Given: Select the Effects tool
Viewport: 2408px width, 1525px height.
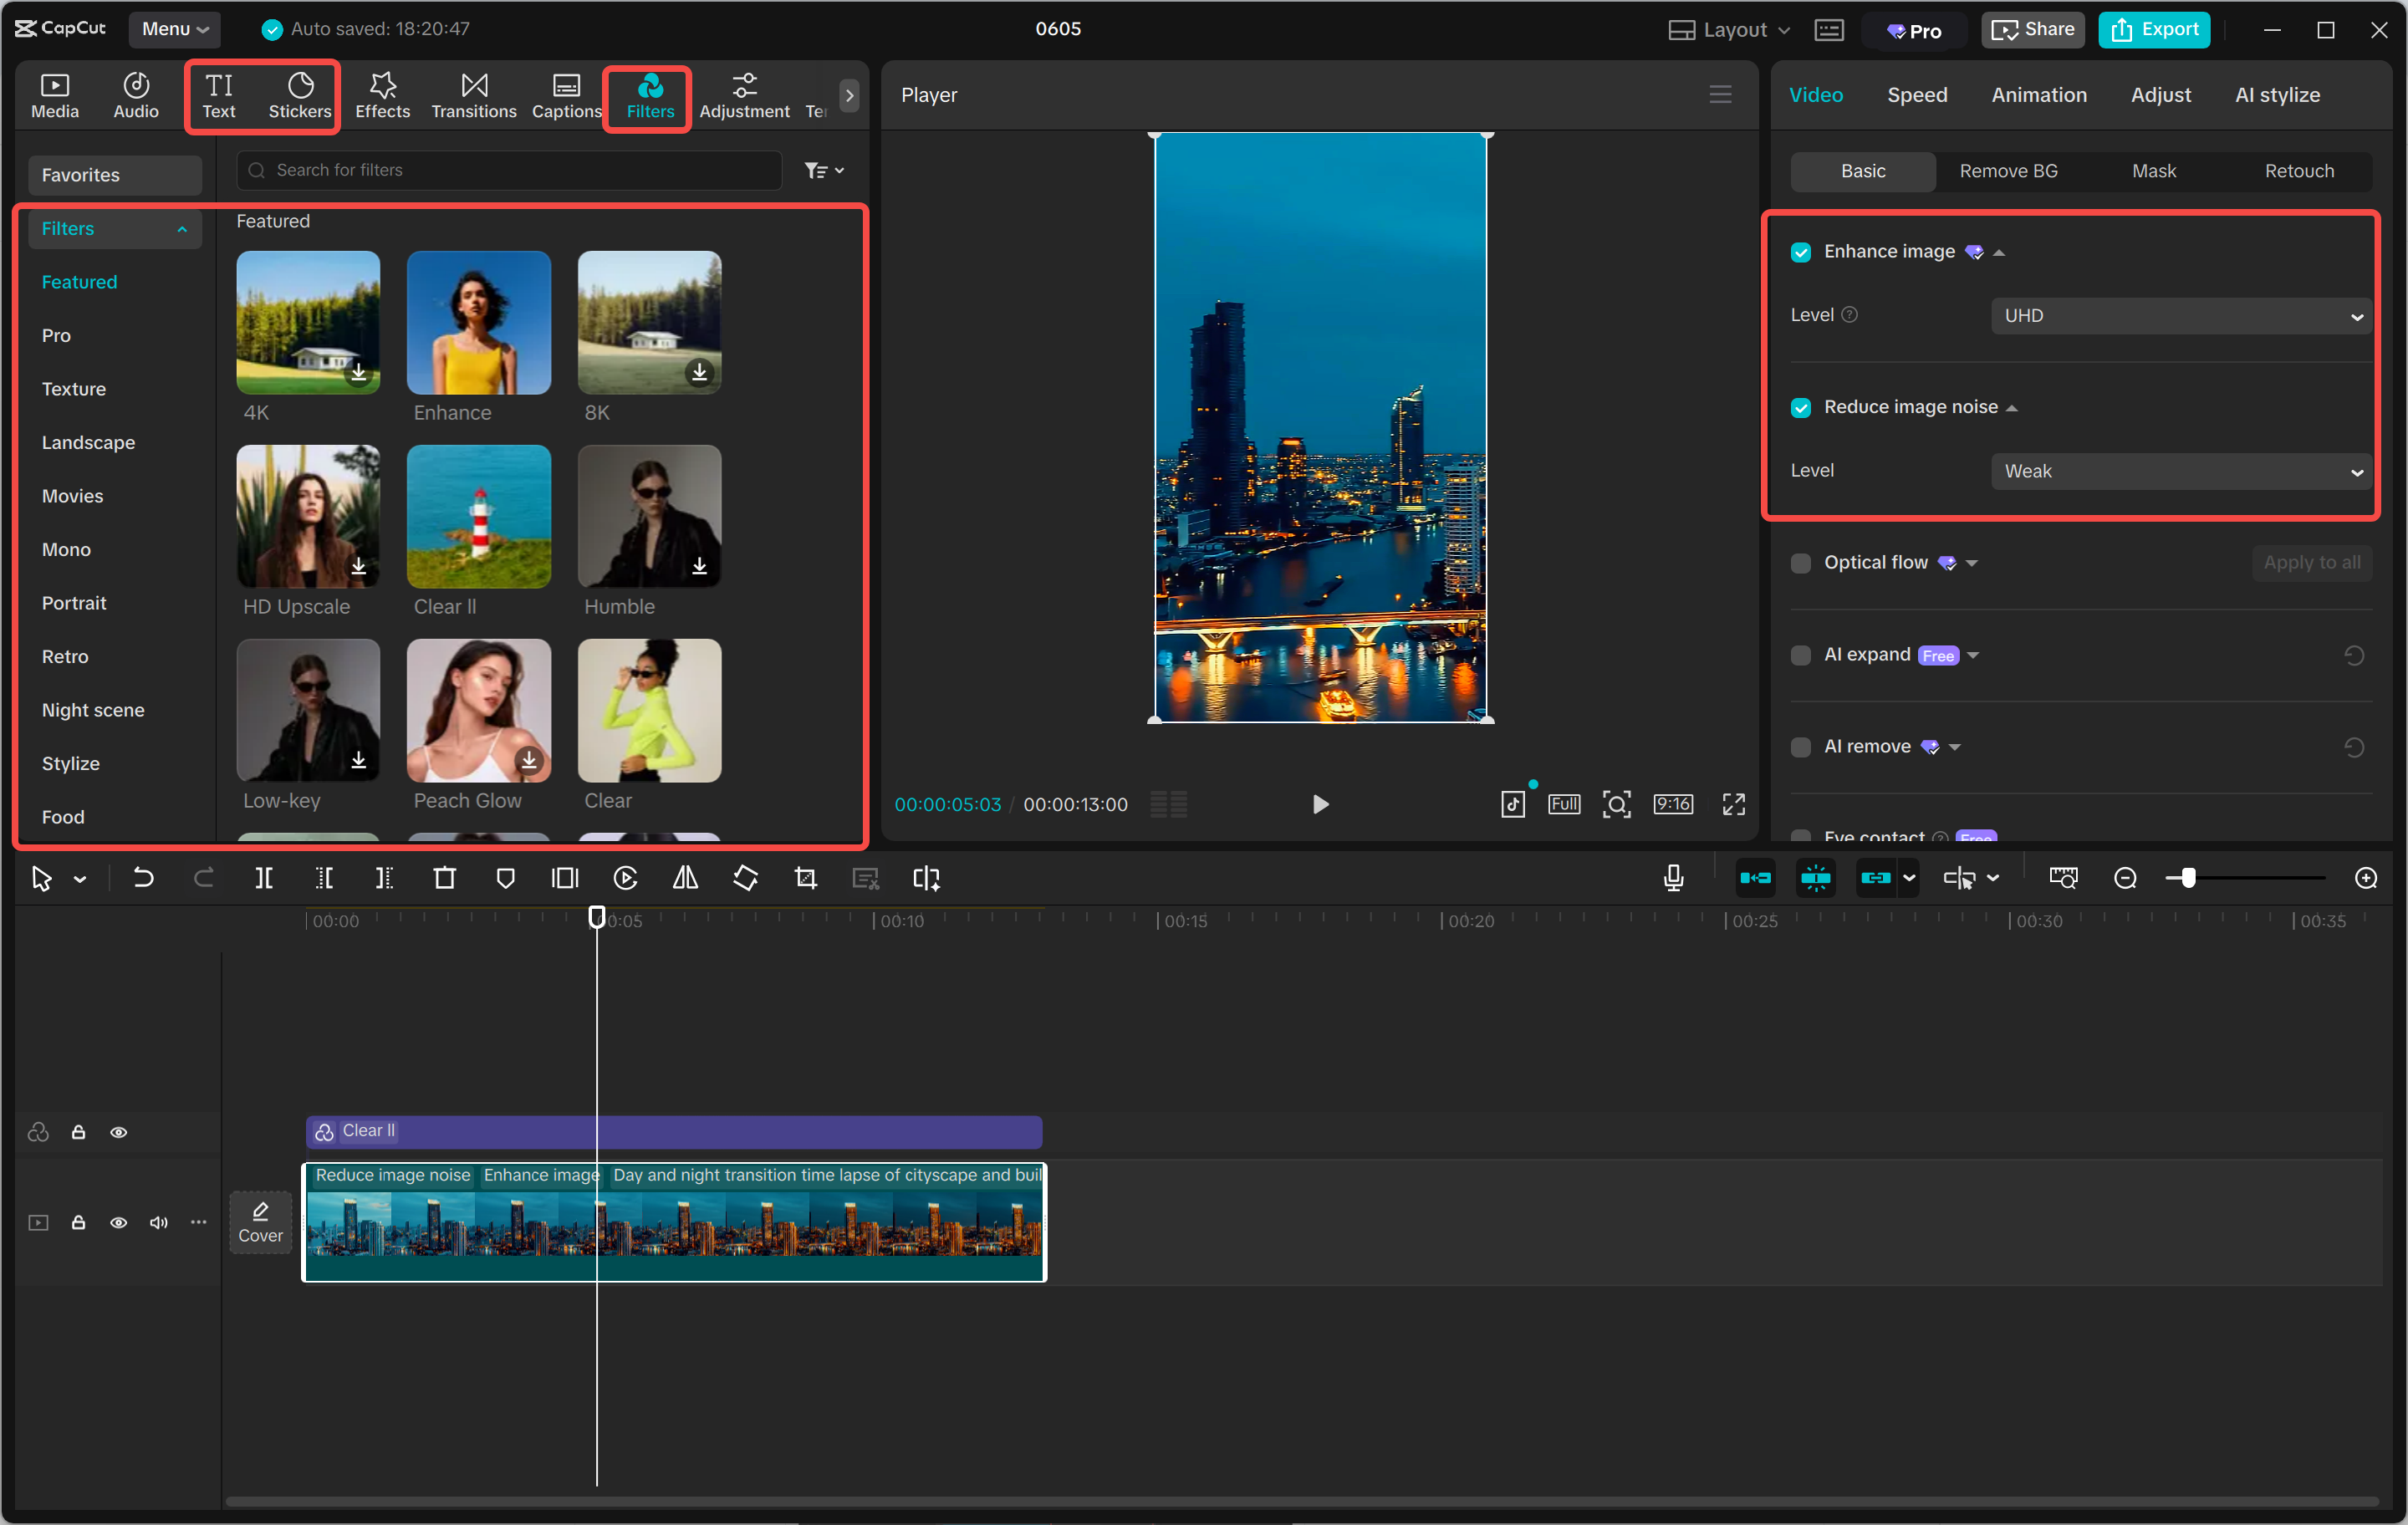Looking at the screenshot, I should pyautogui.click(x=382, y=95).
